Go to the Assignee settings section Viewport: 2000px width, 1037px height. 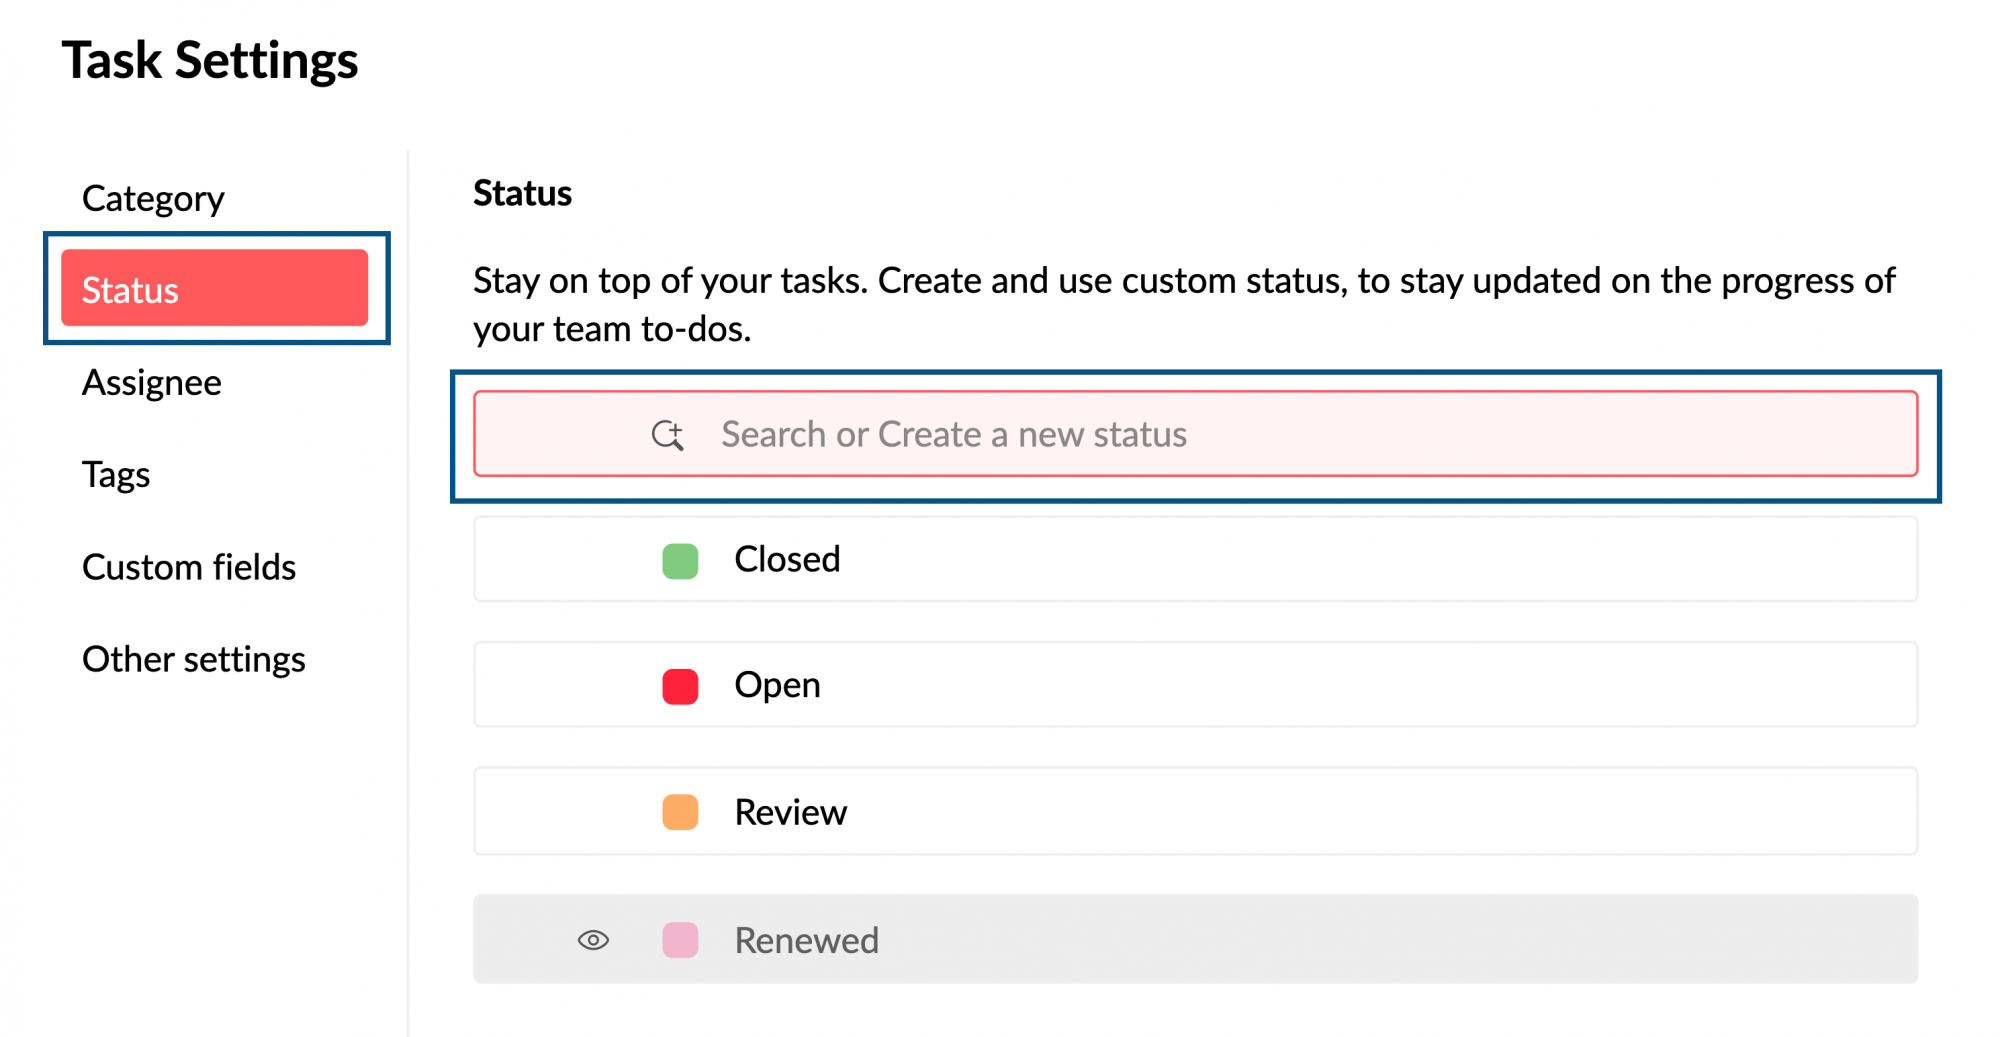[151, 382]
